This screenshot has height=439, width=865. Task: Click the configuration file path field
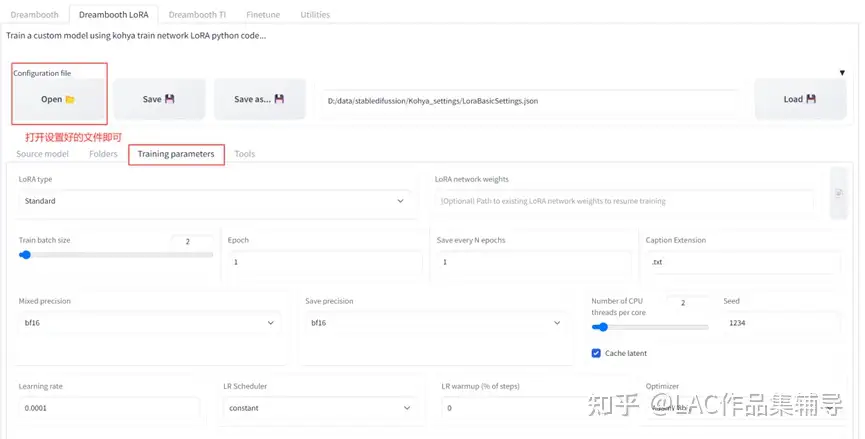pyautogui.click(x=530, y=101)
